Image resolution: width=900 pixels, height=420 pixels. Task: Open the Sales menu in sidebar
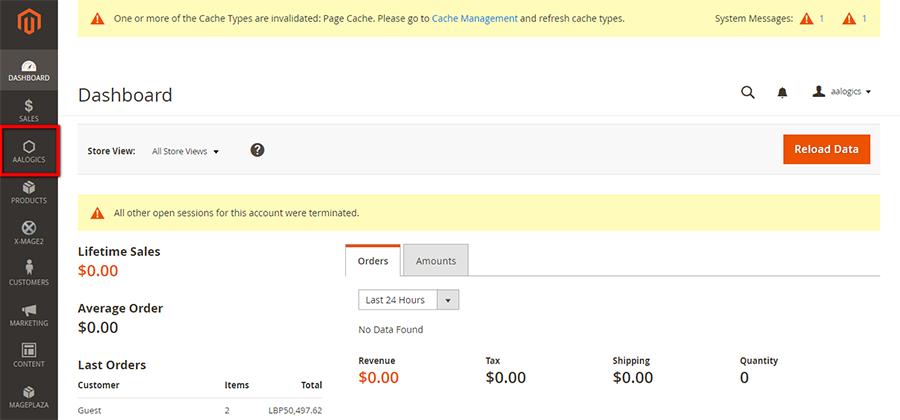(x=29, y=111)
